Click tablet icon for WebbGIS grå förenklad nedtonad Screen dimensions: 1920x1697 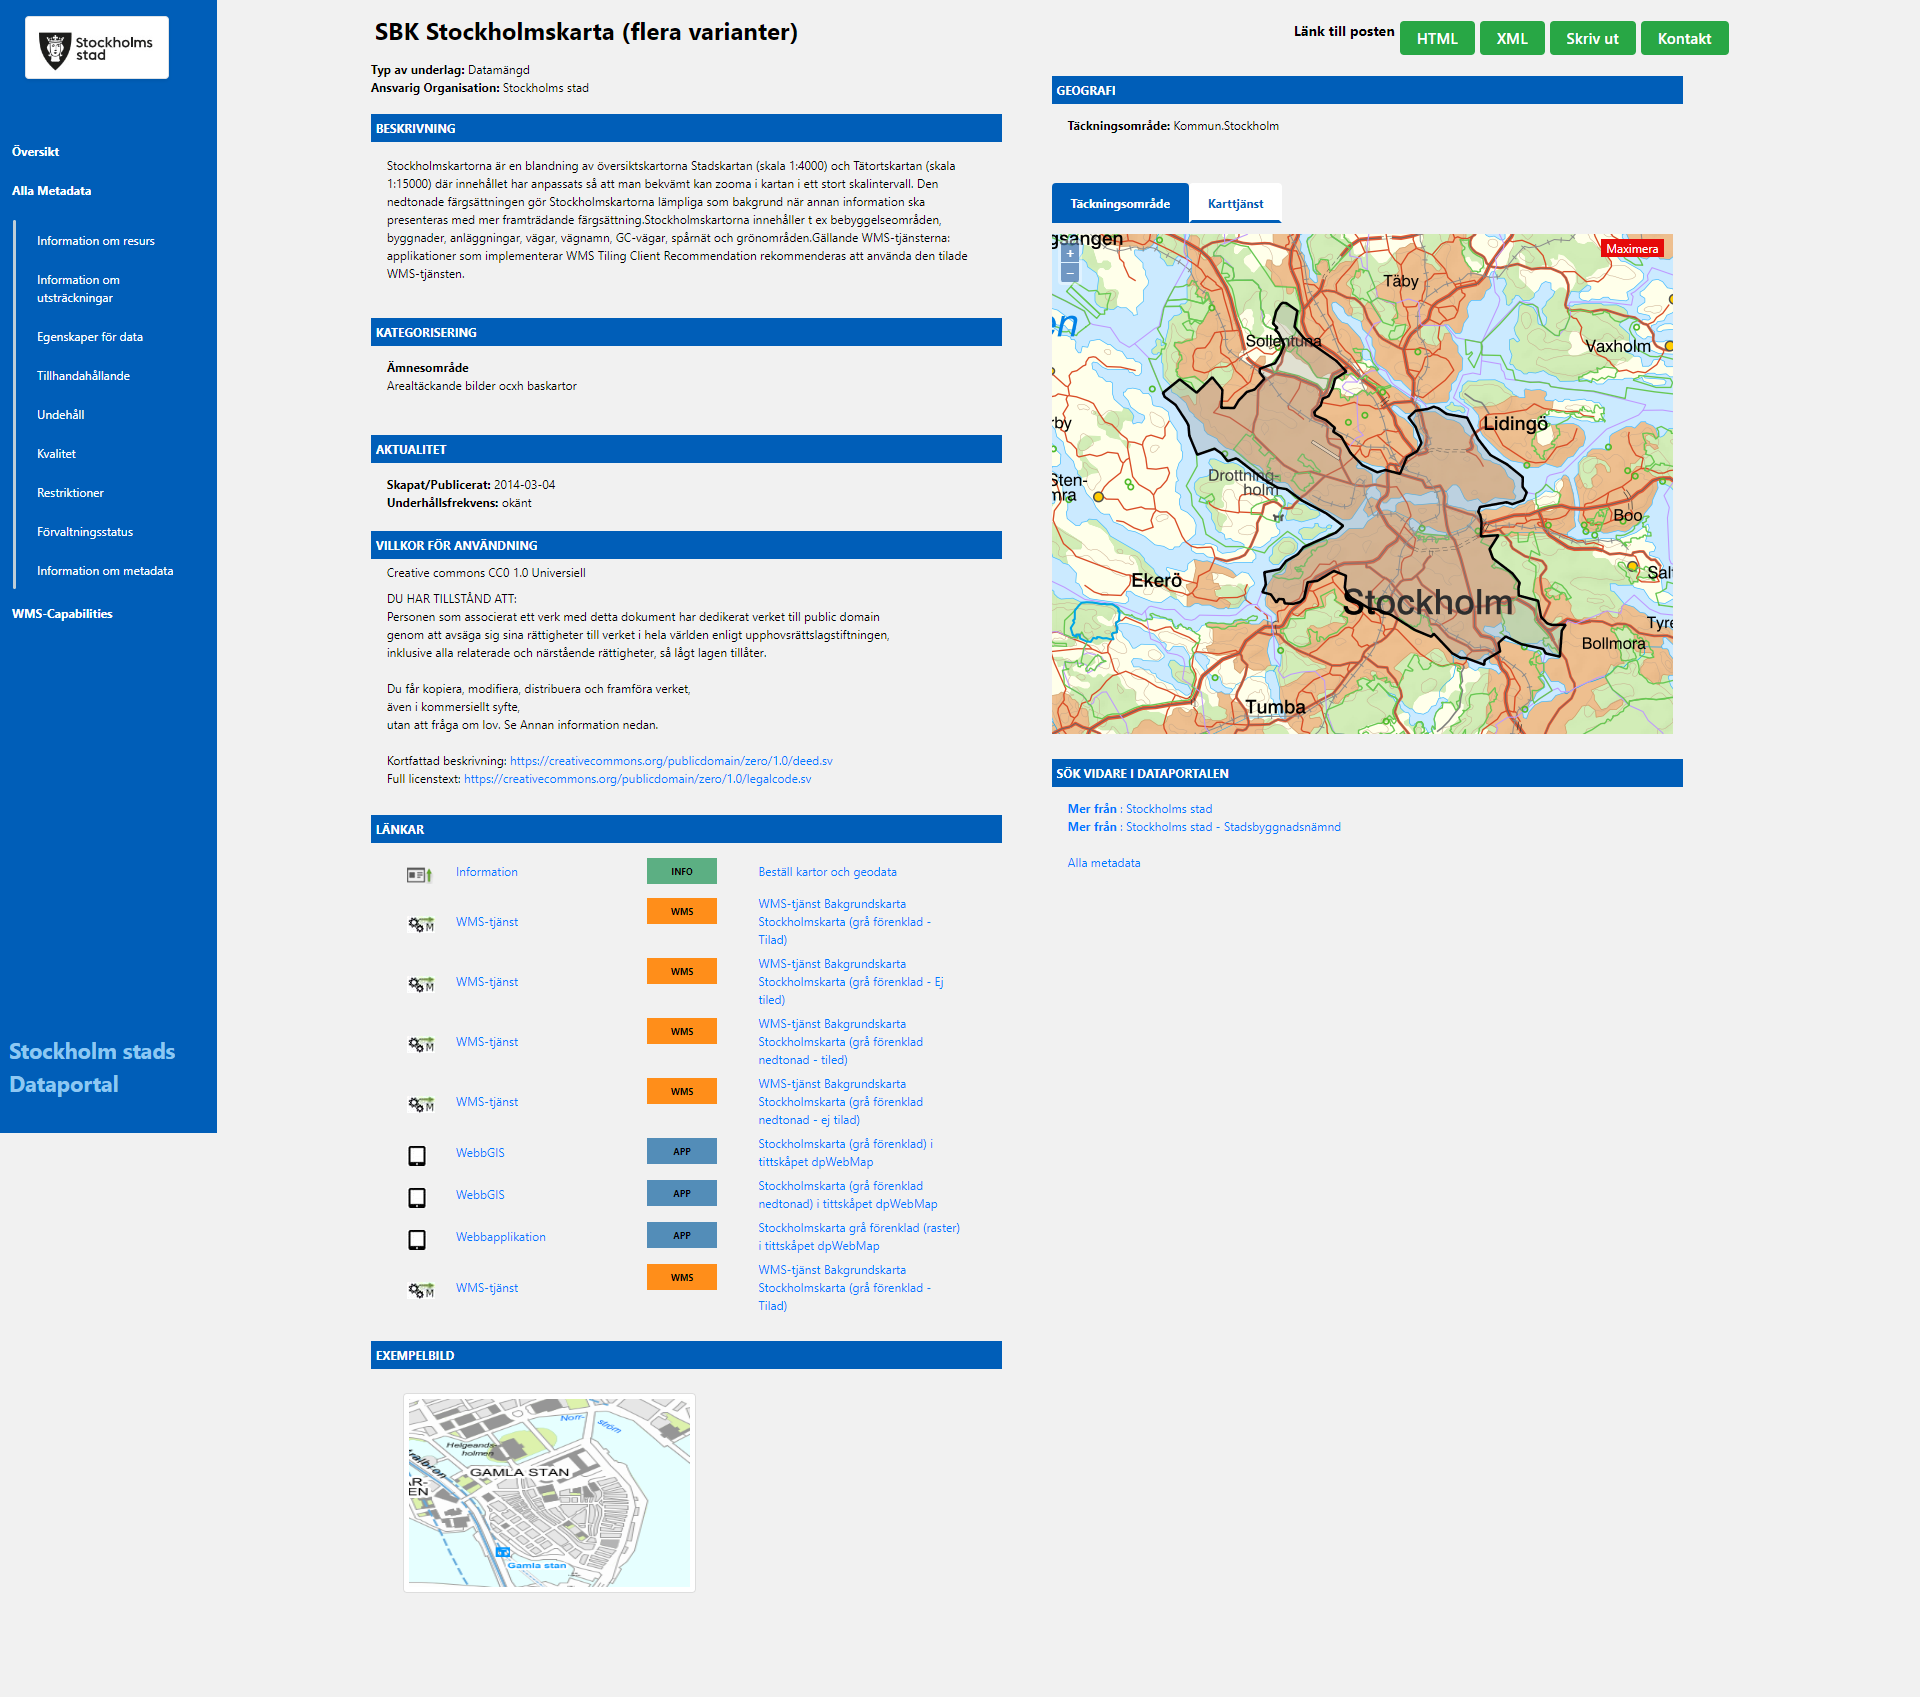point(417,1198)
